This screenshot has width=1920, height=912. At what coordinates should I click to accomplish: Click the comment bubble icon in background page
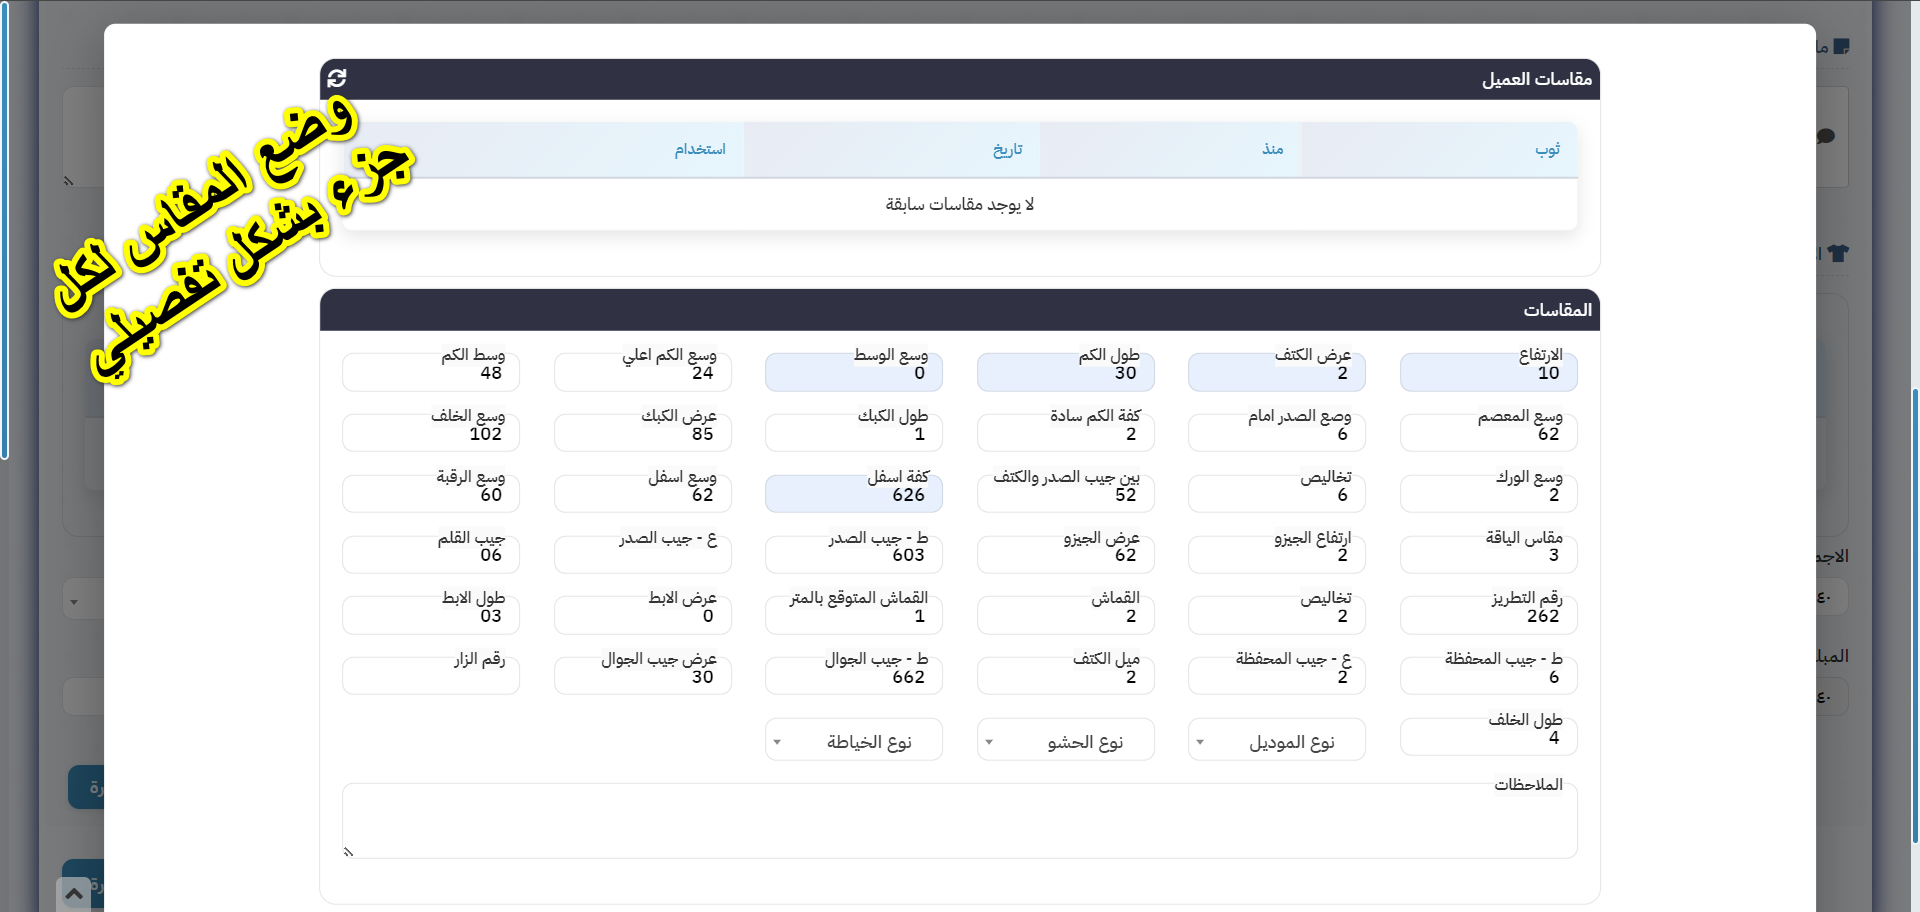click(1825, 136)
